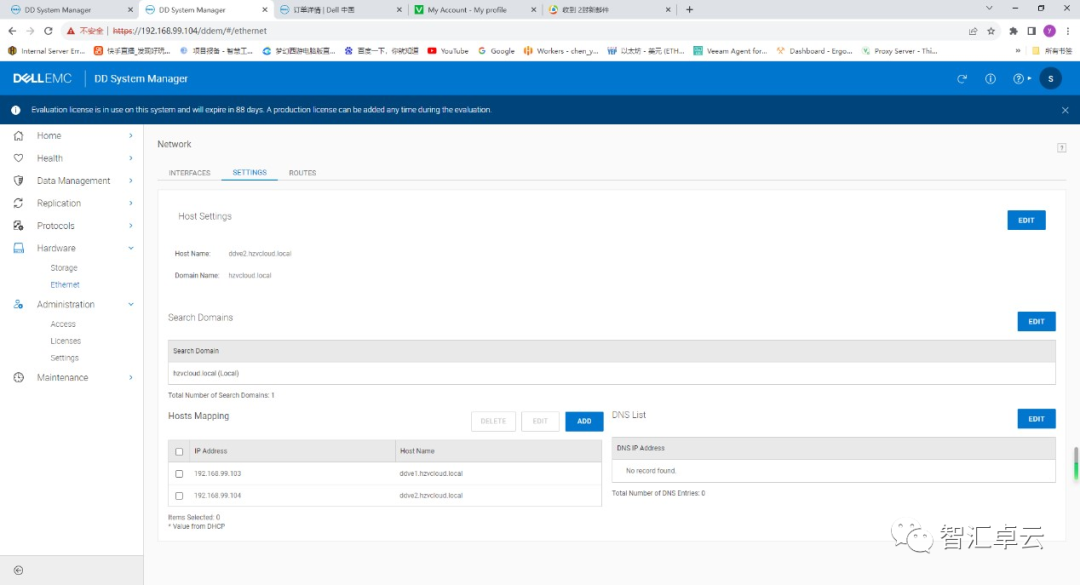The image size is (1080, 585).
Task: Click the Hosts Mapping Edit button
Action: tap(540, 421)
